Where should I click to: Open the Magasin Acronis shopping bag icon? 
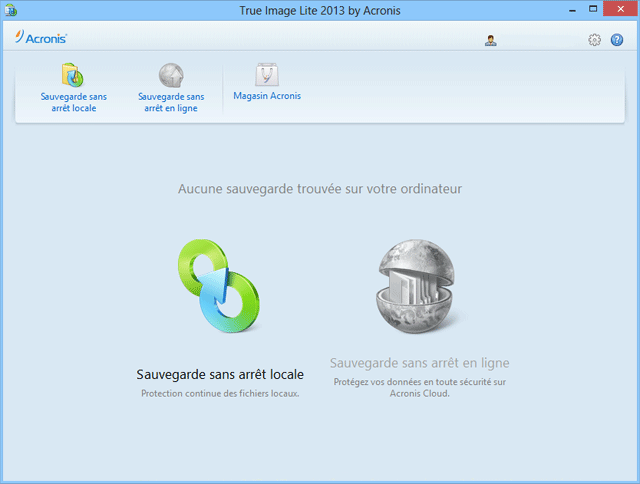pyautogui.click(x=266, y=75)
